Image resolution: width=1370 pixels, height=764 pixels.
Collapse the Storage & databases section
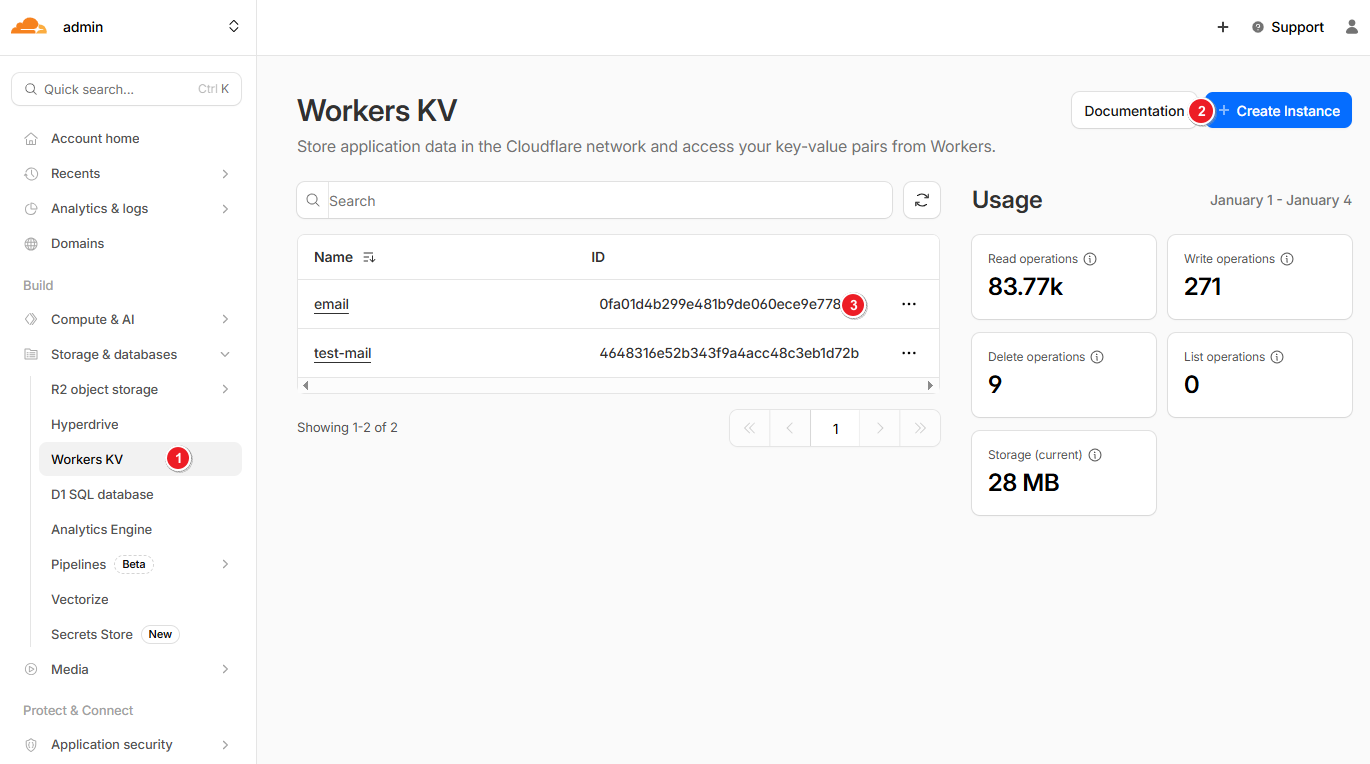[x=225, y=355]
